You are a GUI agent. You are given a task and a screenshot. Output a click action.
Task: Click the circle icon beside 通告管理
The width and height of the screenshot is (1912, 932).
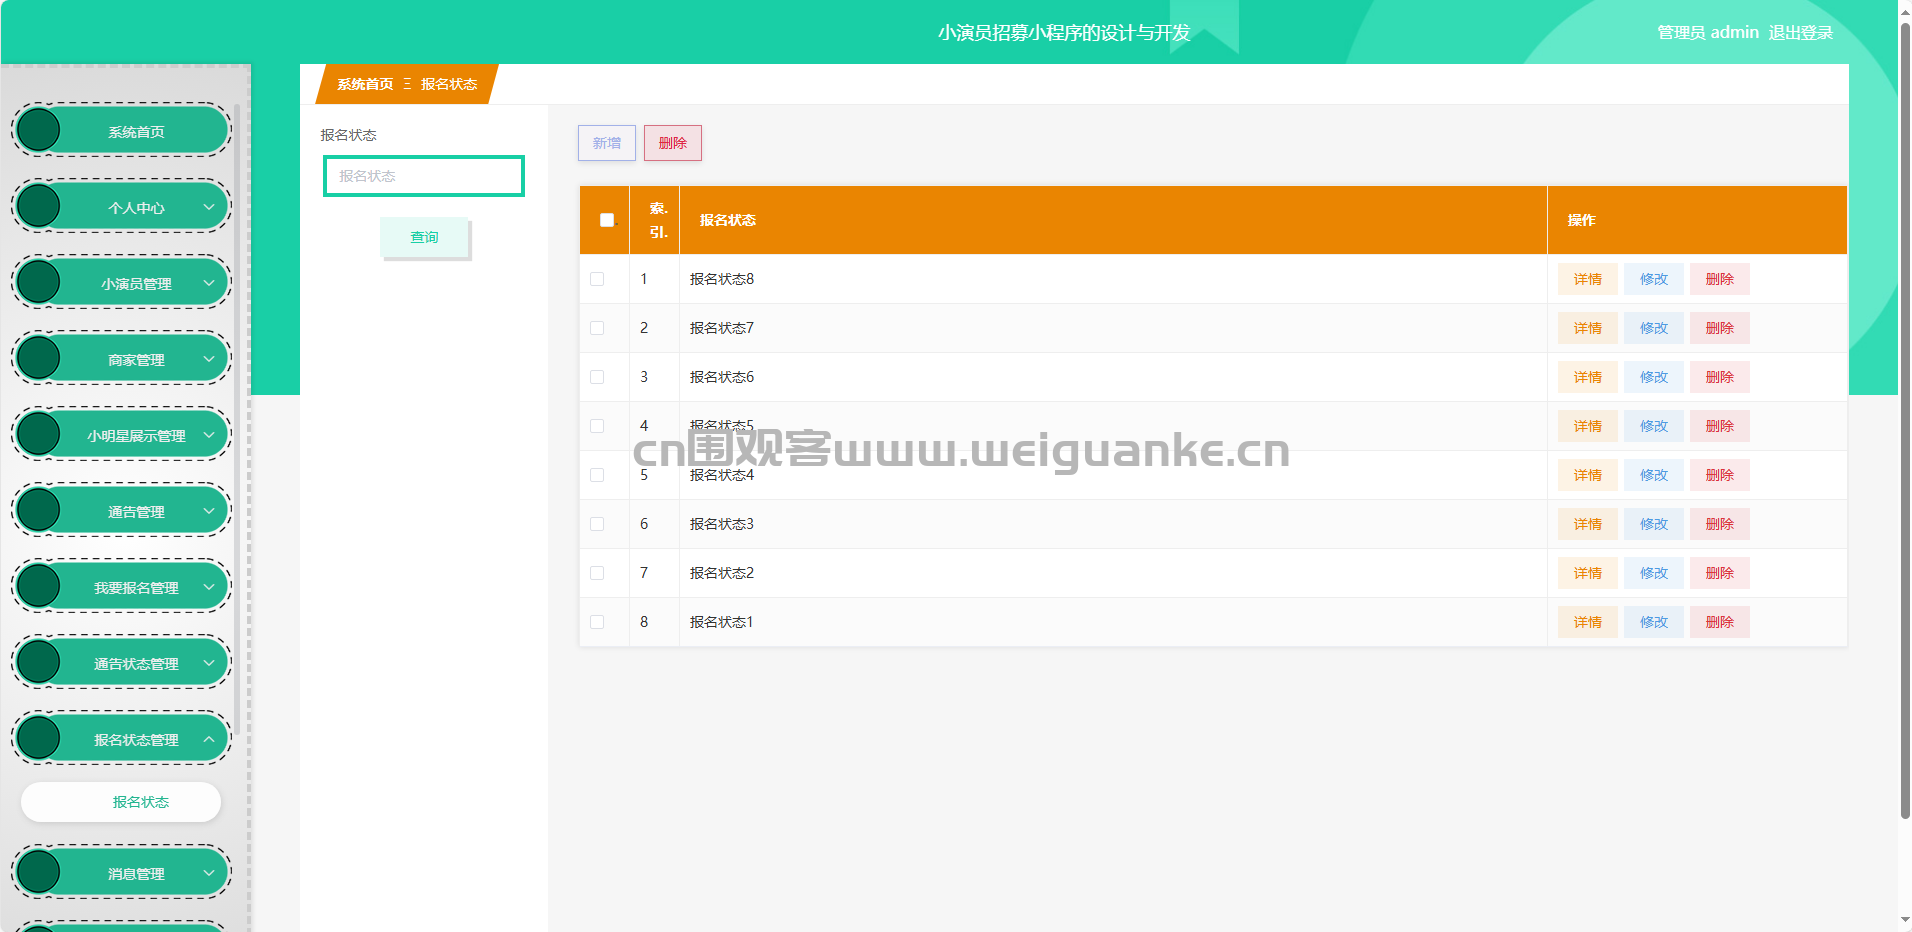pos(39,510)
